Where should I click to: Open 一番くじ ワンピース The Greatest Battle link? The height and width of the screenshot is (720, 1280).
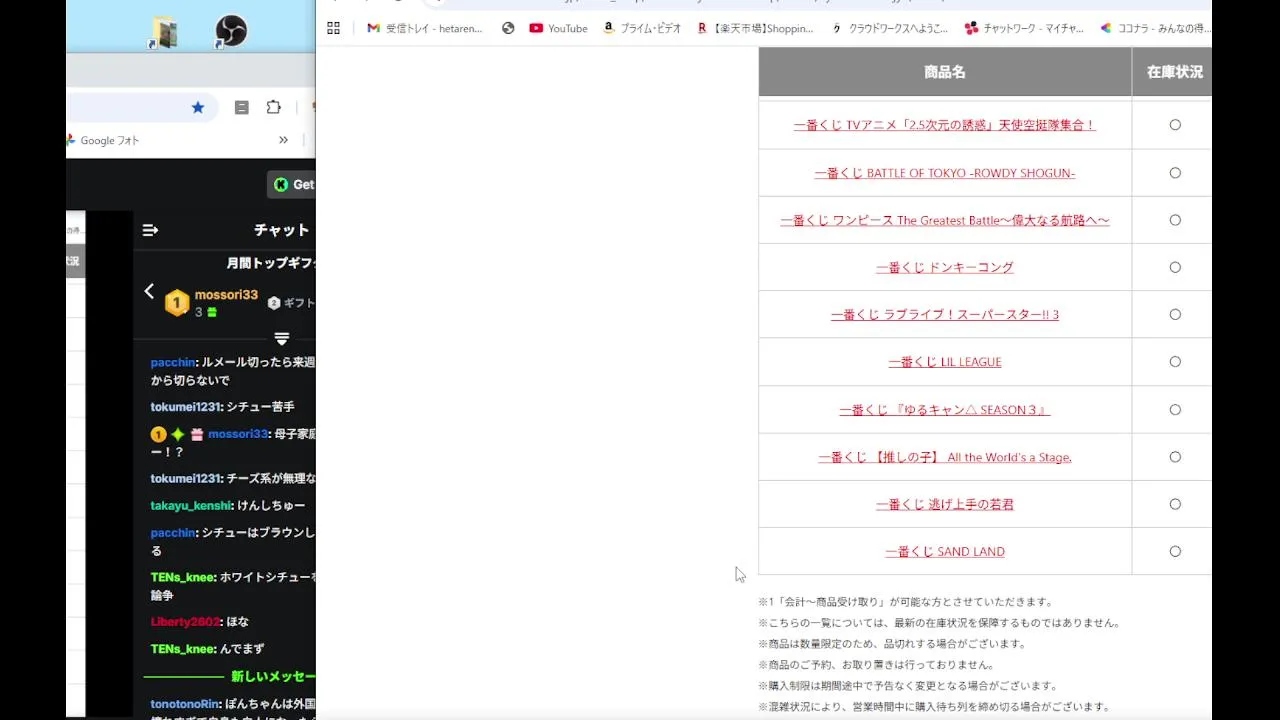tap(945, 220)
